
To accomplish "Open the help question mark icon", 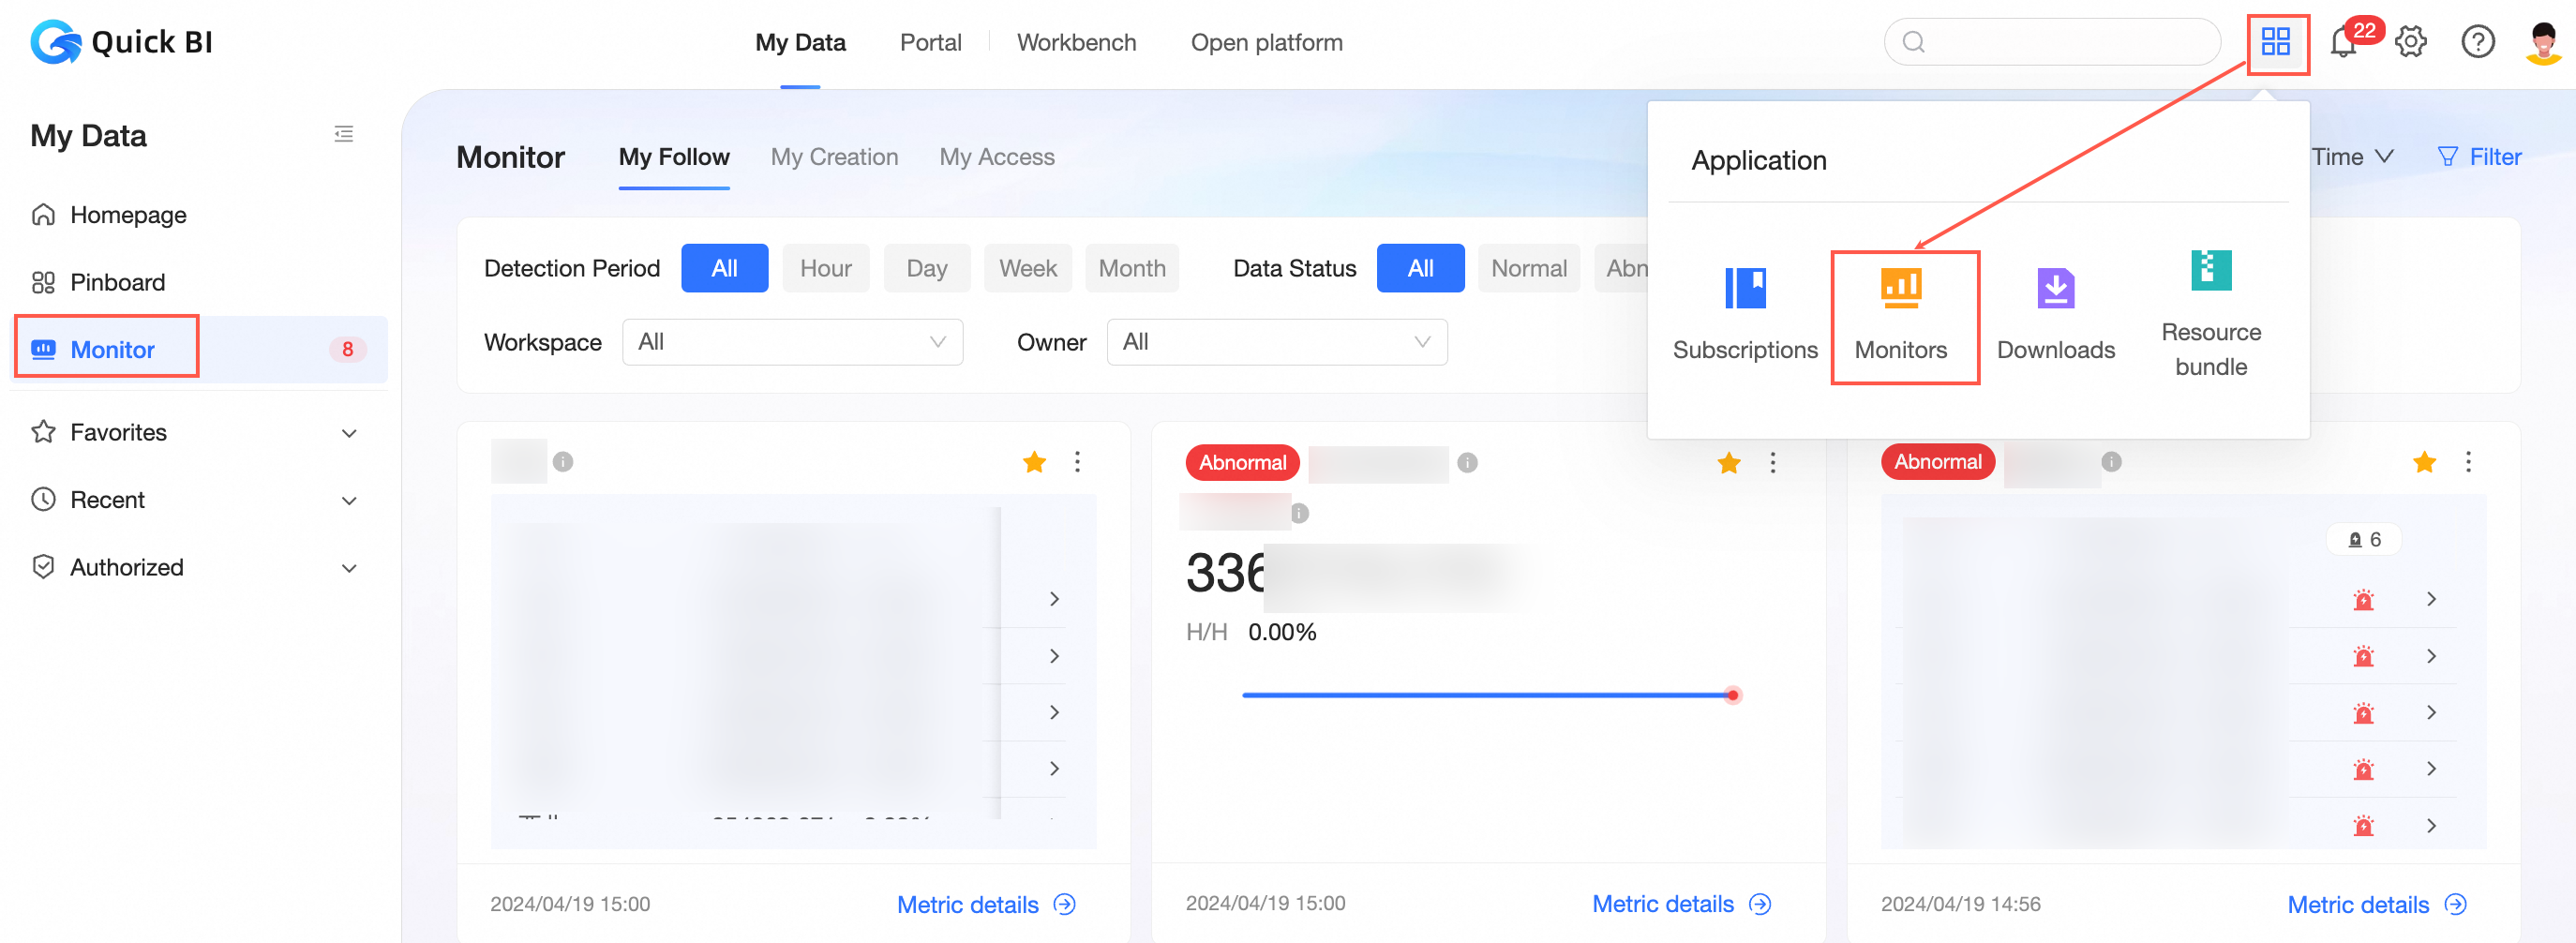I will [2478, 42].
